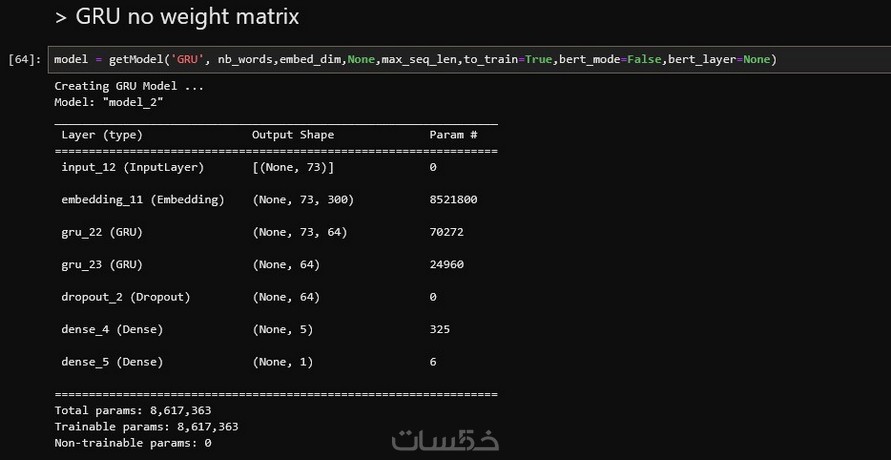Click the (None, 5) output shape
The height and width of the screenshot is (460, 891).
pos(282,329)
